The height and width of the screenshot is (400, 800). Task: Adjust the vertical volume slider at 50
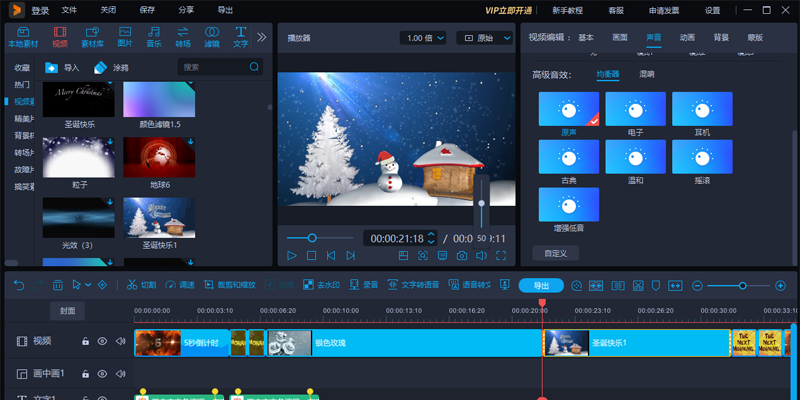tap(481, 206)
